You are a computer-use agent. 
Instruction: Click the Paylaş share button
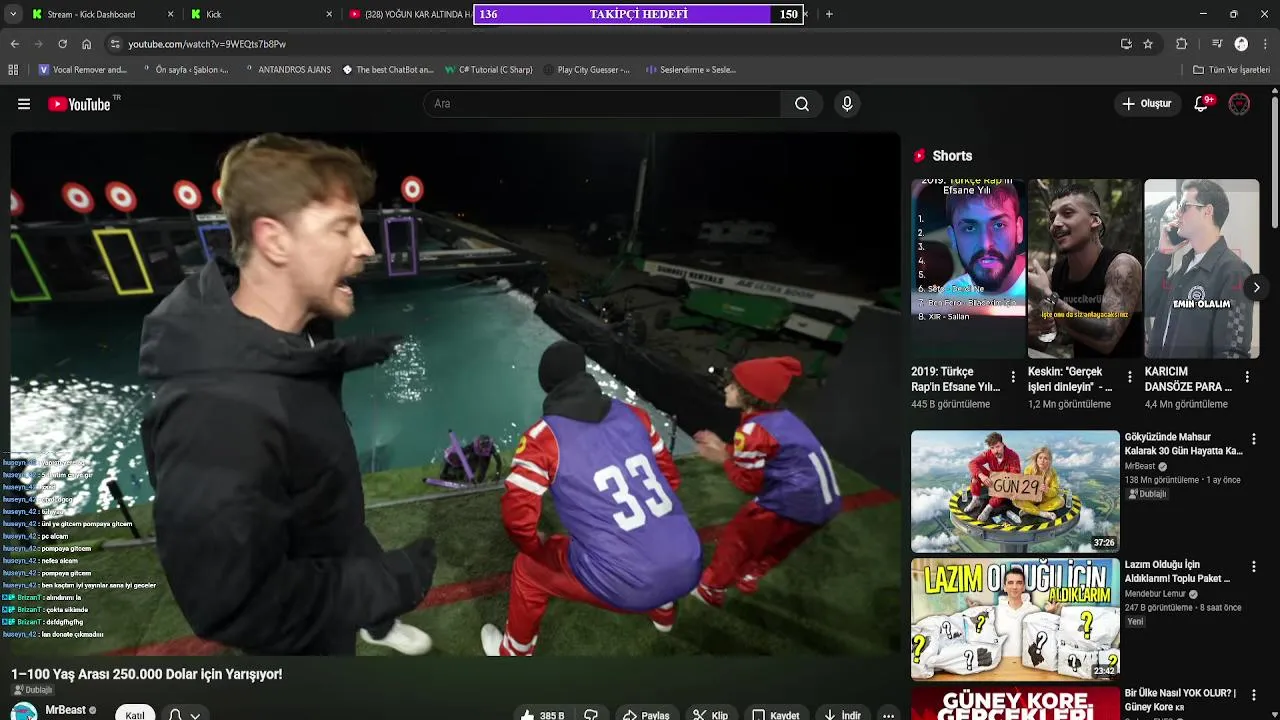(646, 715)
